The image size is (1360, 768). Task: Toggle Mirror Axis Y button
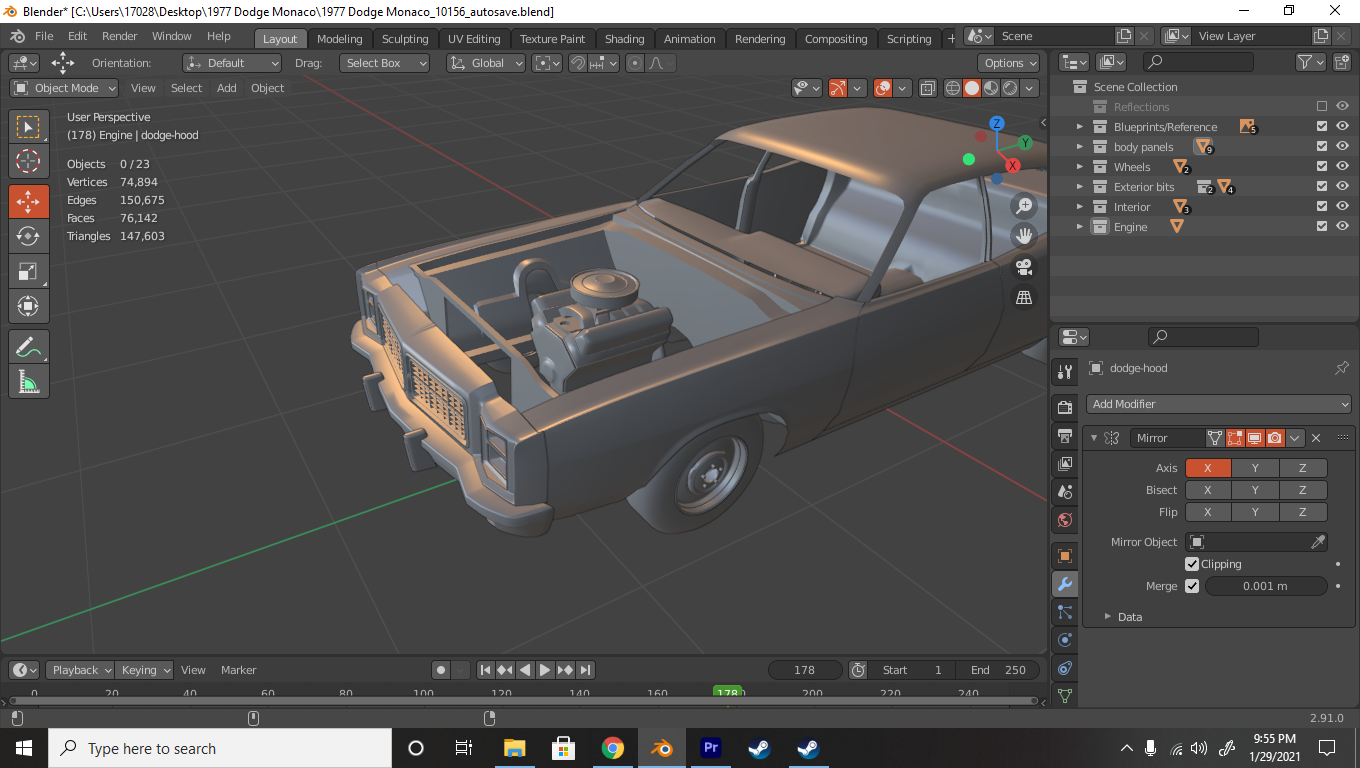(1255, 468)
